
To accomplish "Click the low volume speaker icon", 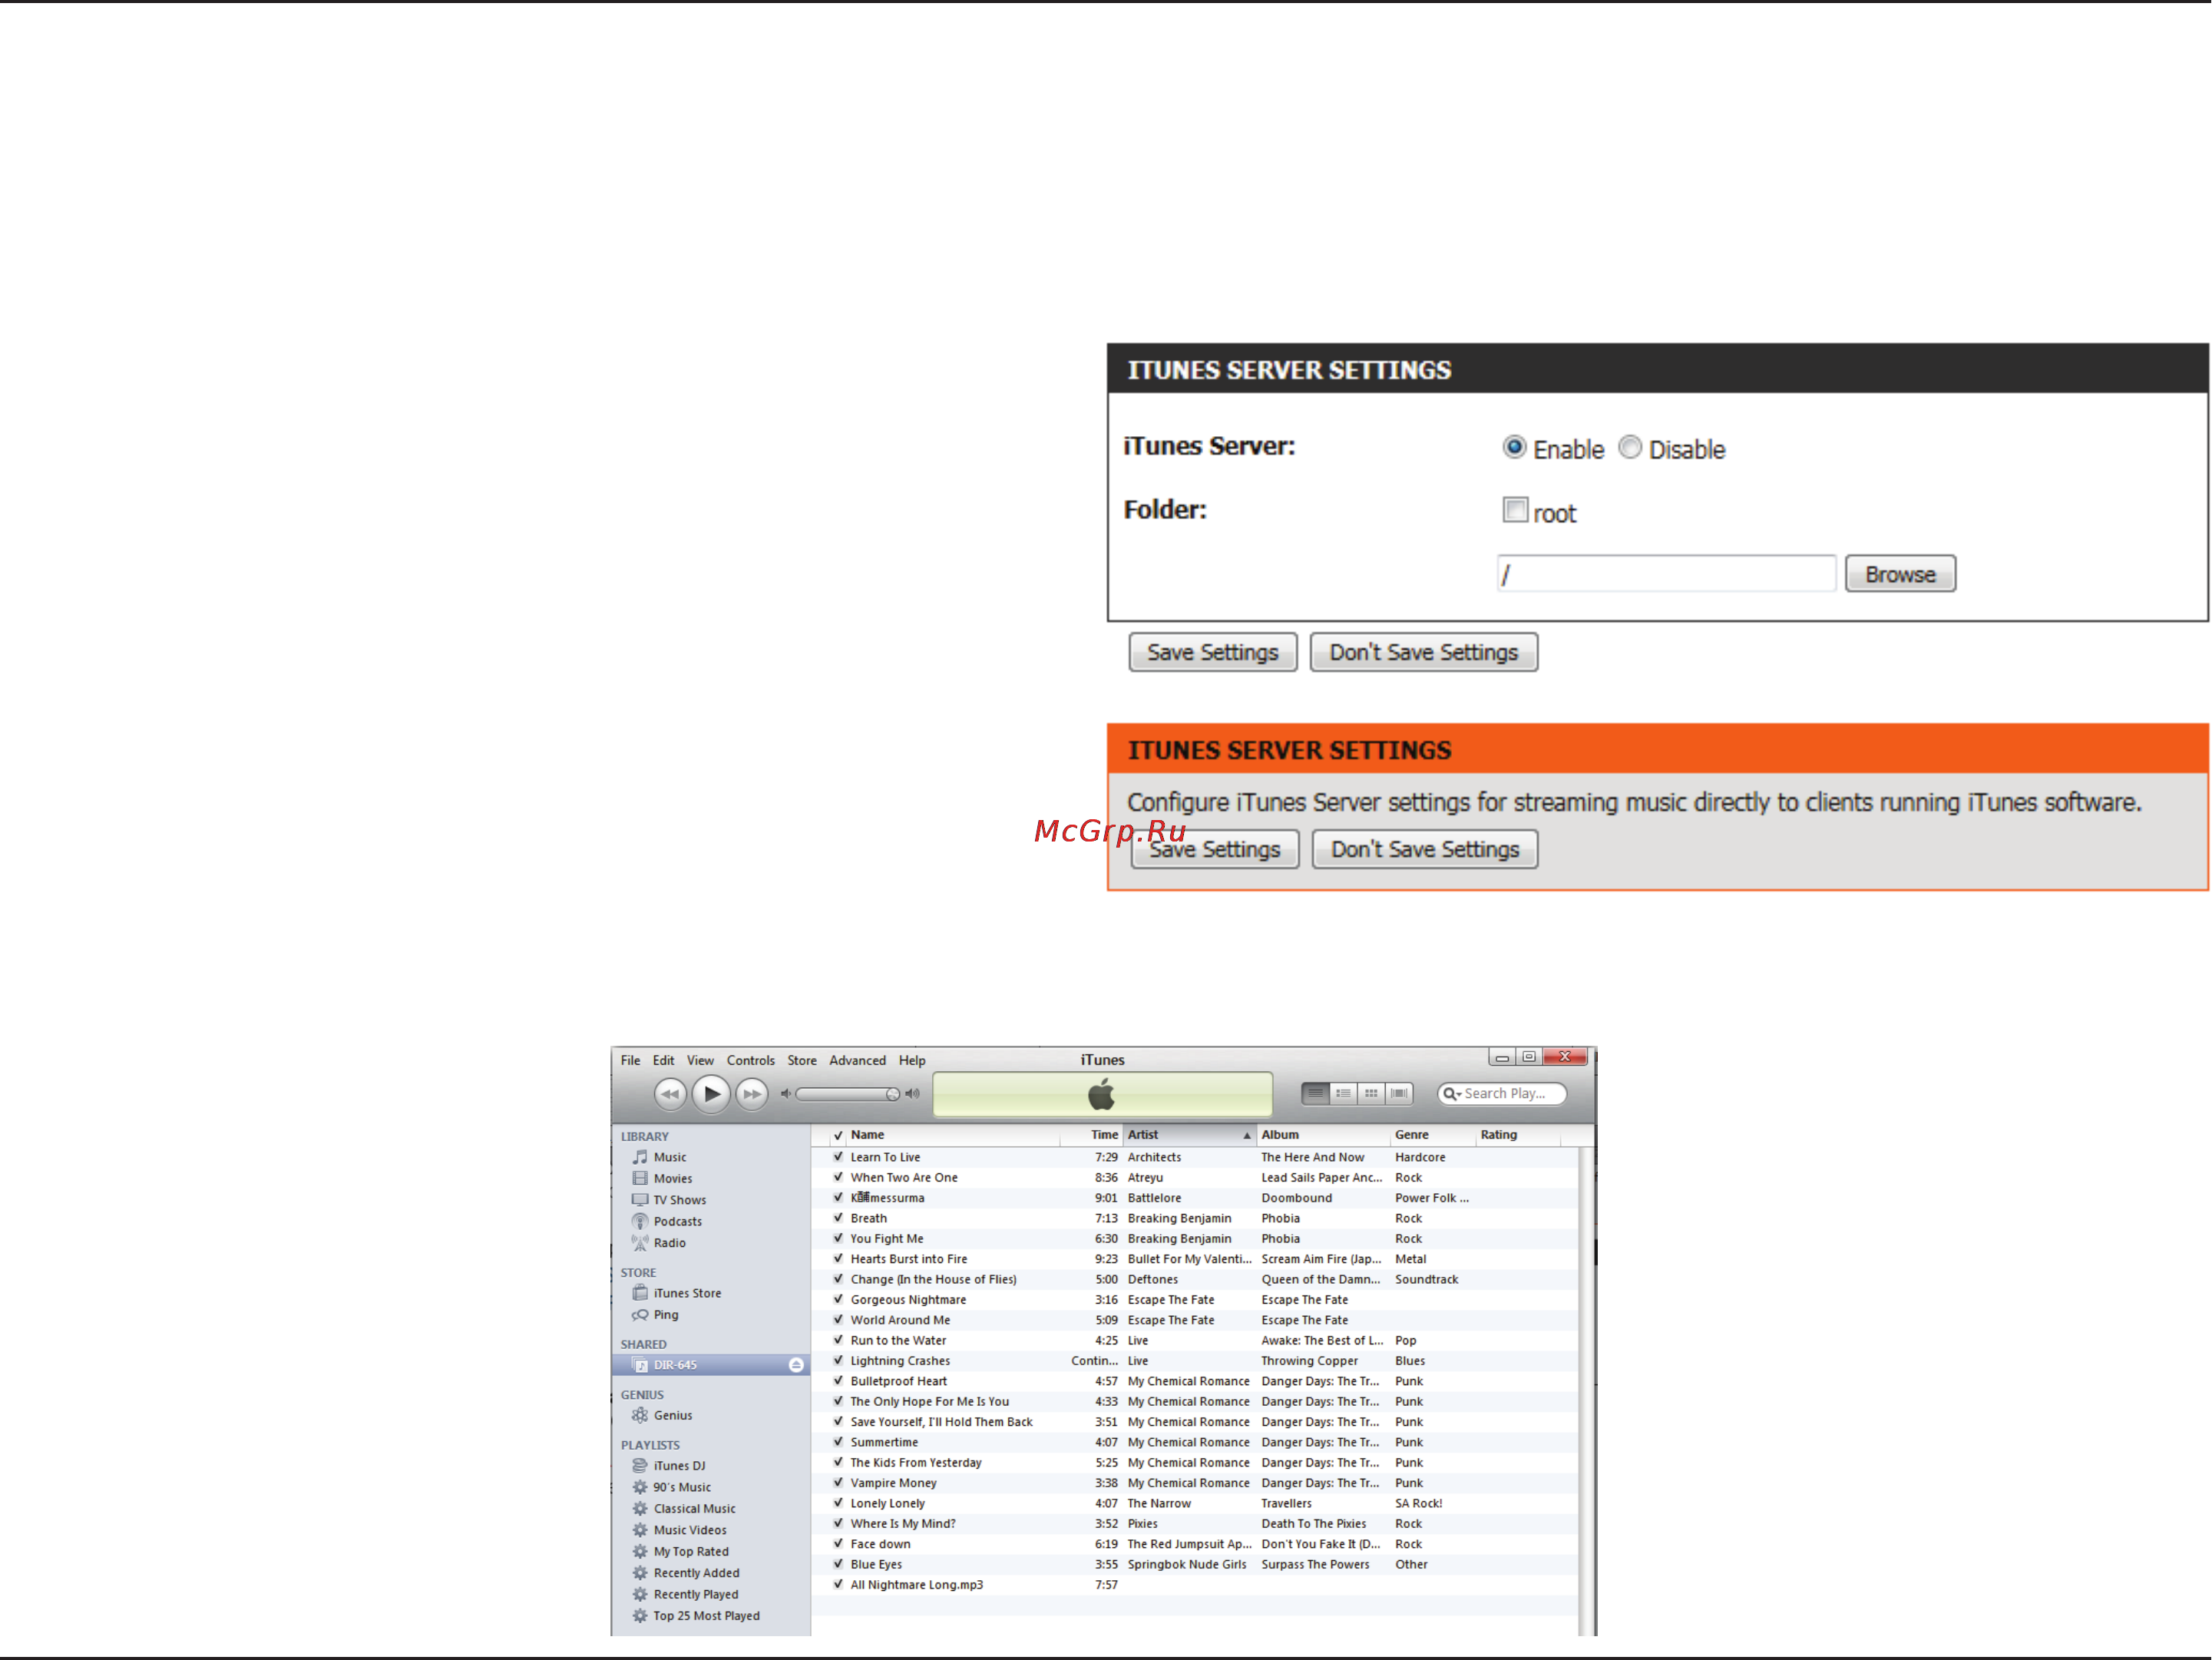I will 786,1094.
